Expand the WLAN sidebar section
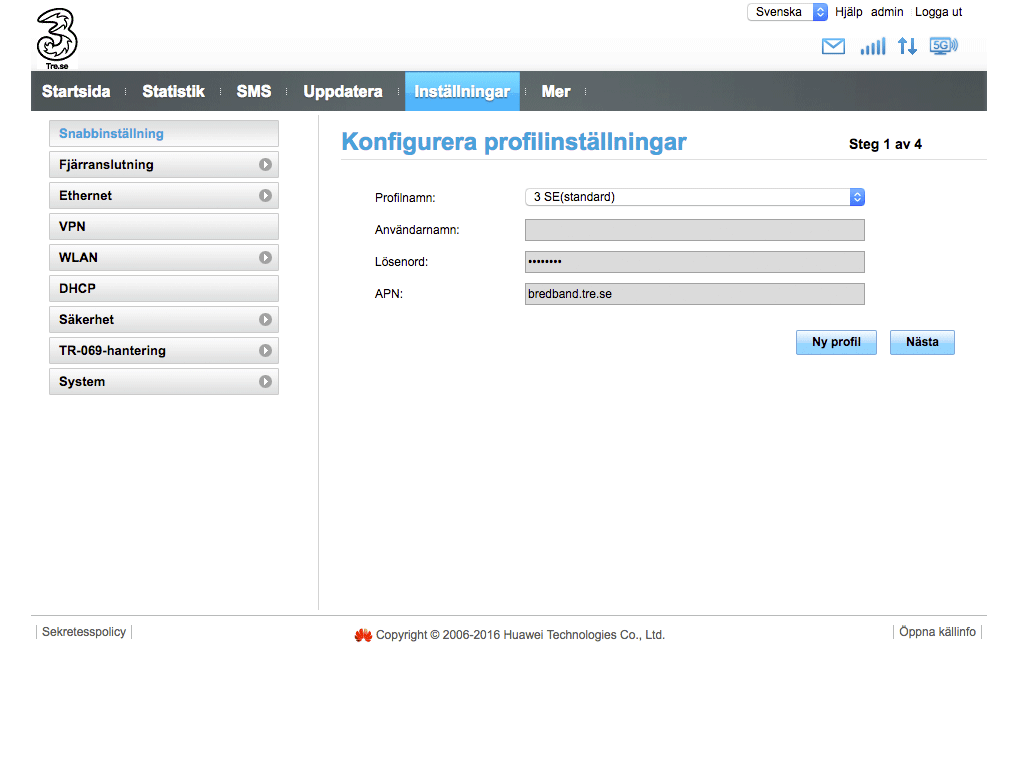Viewport: 1019px width, 765px height. point(163,258)
